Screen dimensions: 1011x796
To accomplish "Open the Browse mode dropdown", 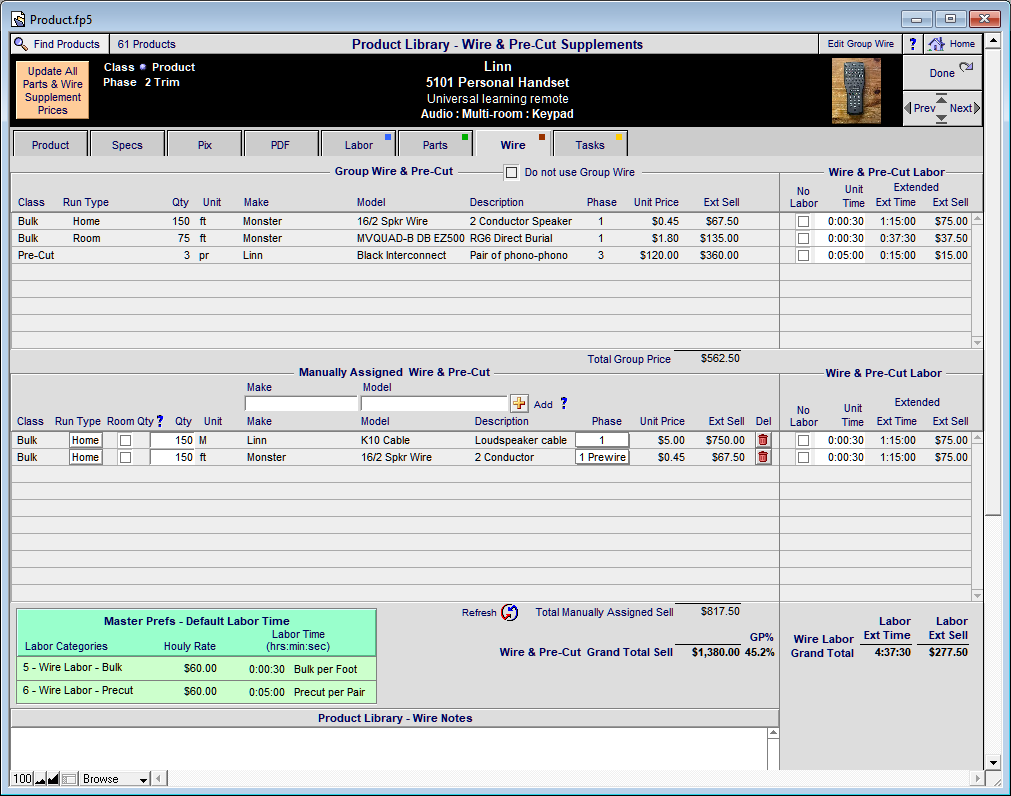I will (114, 779).
